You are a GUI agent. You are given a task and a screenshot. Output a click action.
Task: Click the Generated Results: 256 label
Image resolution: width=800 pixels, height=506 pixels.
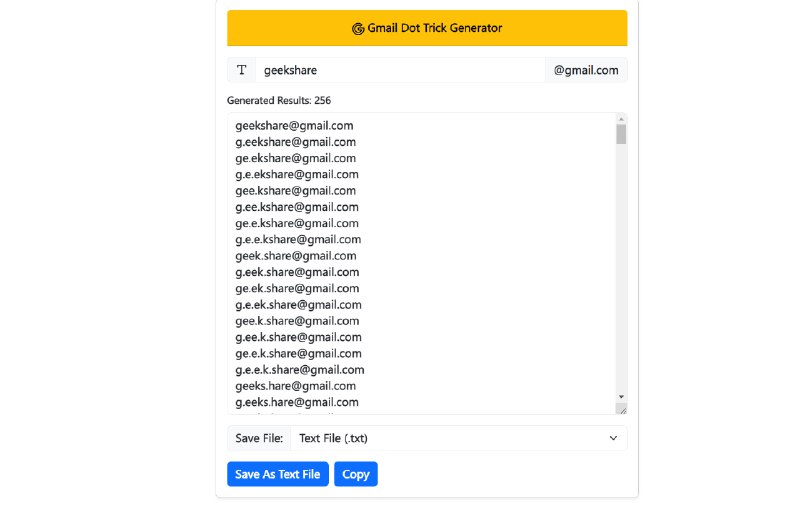[279, 101]
